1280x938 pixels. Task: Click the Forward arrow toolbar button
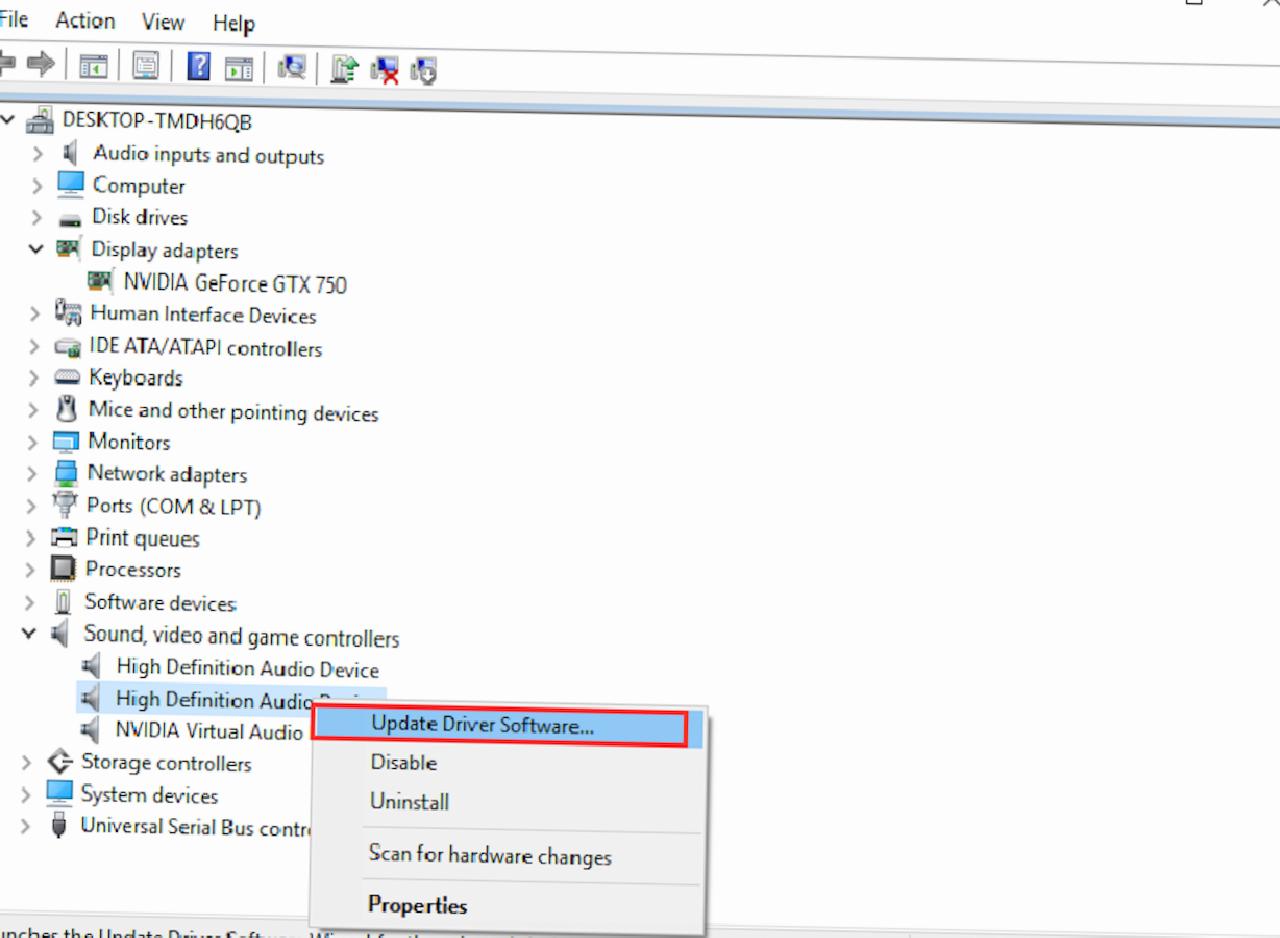pyautogui.click(x=42, y=64)
